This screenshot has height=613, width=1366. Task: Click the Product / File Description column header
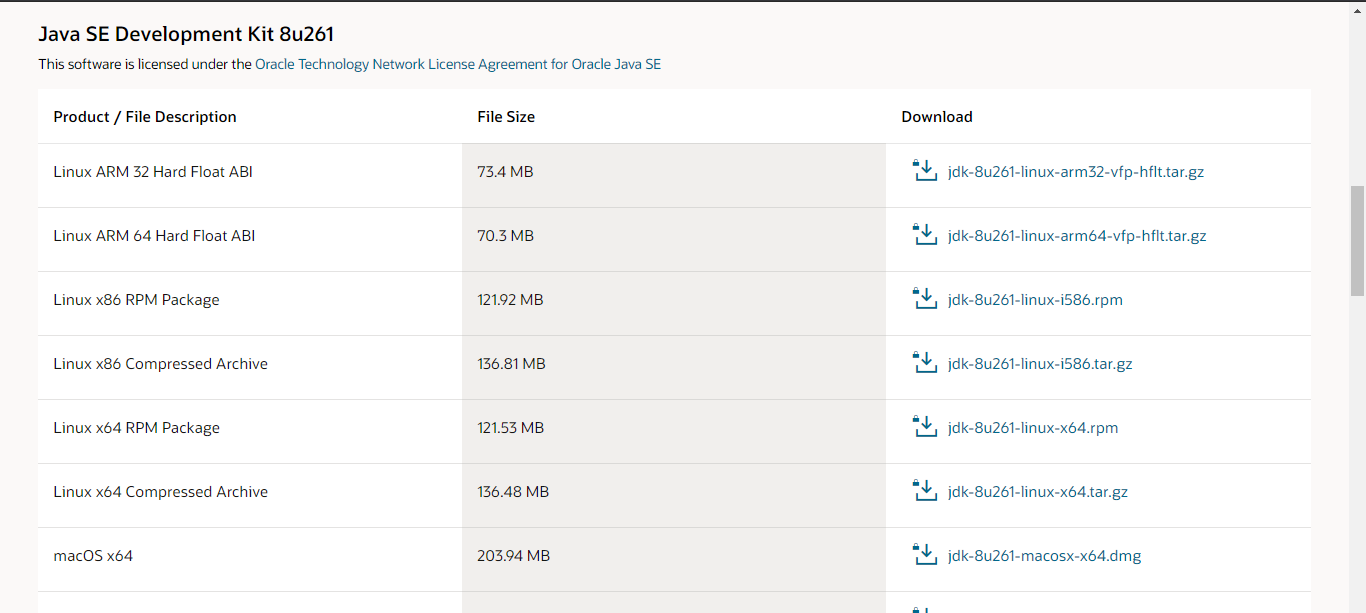click(145, 117)
